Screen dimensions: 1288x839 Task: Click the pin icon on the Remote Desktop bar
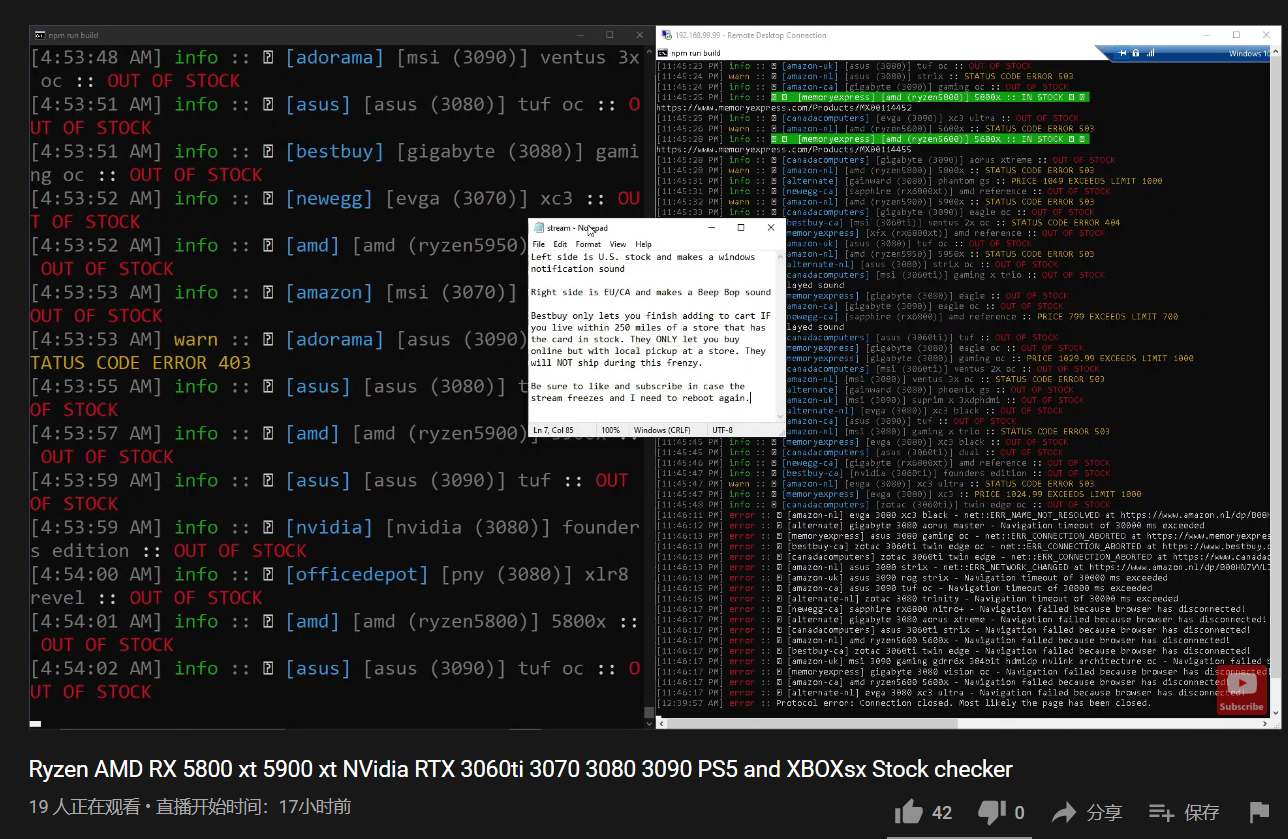coord(1123,52)
